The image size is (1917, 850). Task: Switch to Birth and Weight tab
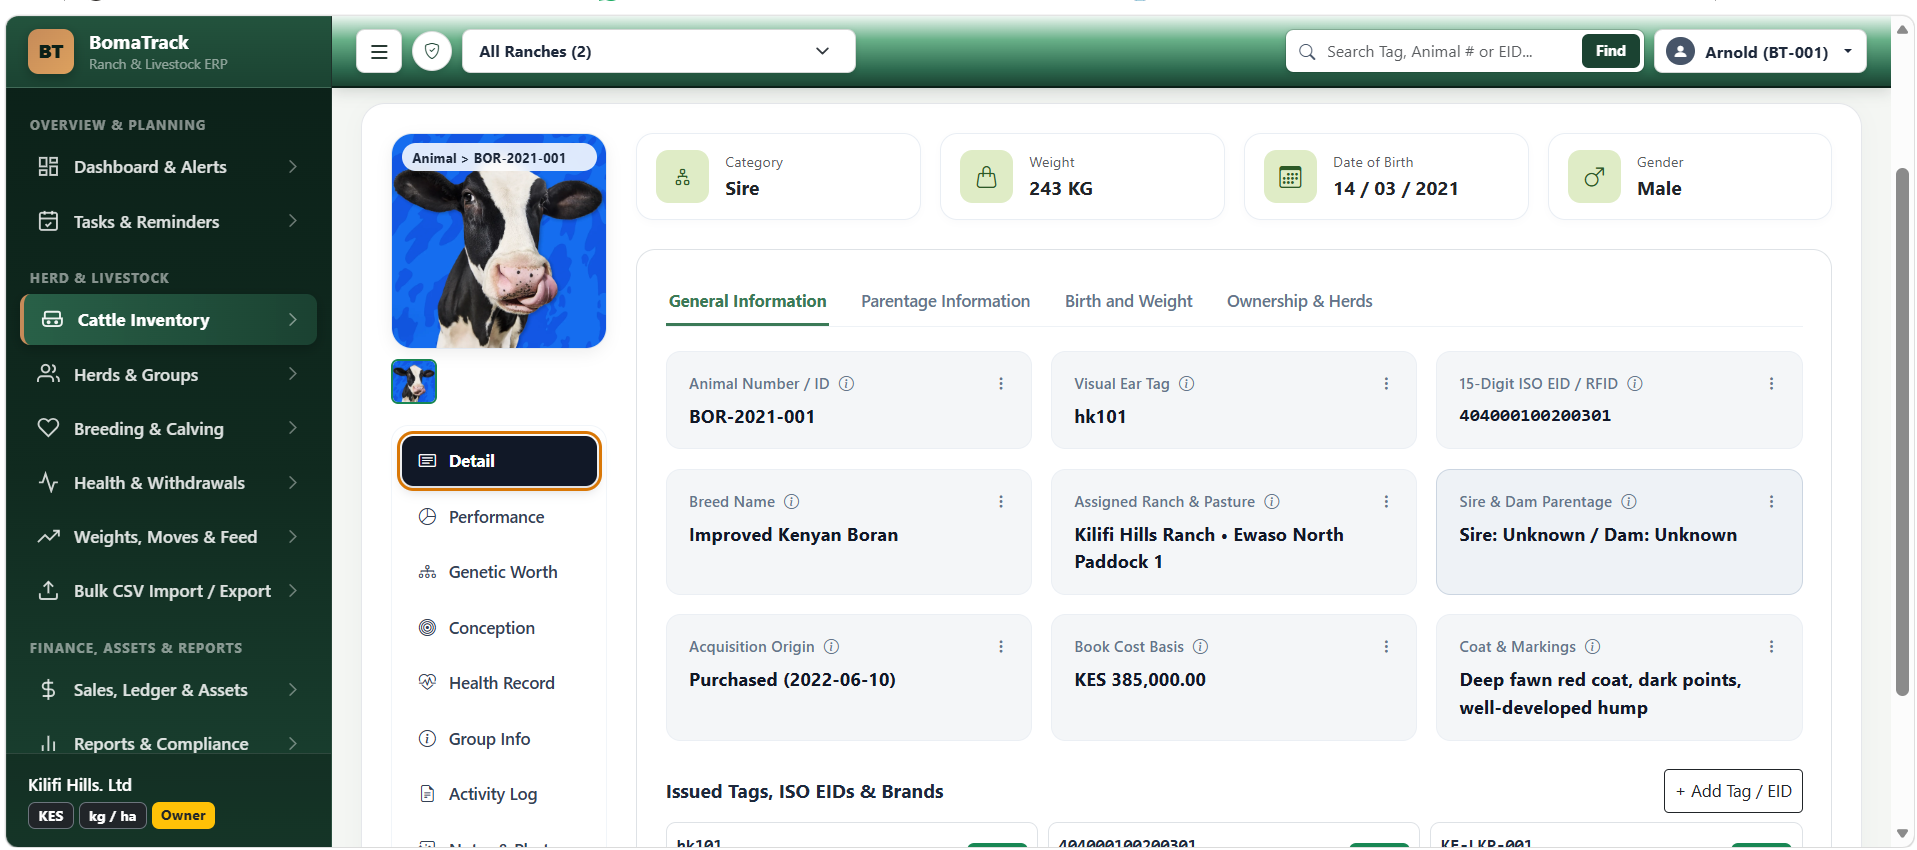tap(1128, 301)
